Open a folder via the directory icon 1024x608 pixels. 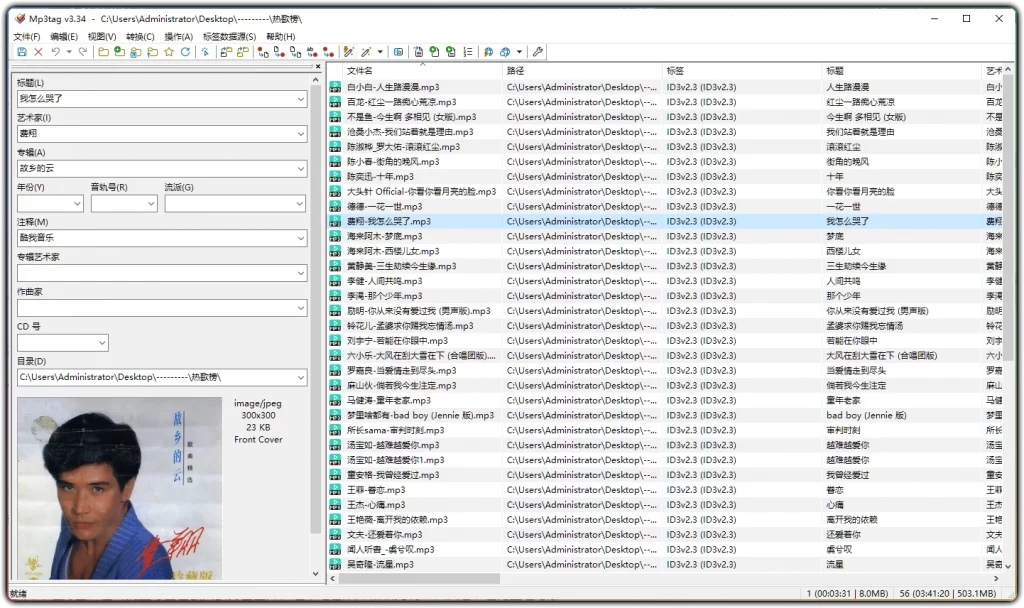point(104,50)
